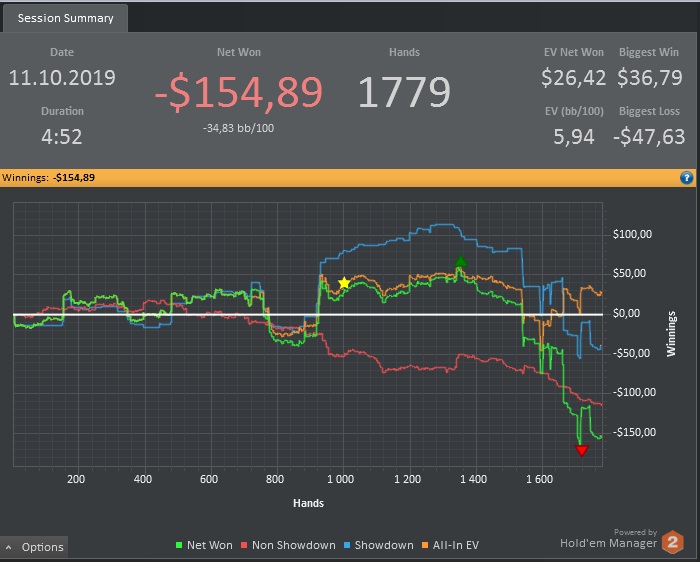Click the Biggest Loss value -$47,63
The height and width of the screenshot is (562, 700).
coord(649,137)
